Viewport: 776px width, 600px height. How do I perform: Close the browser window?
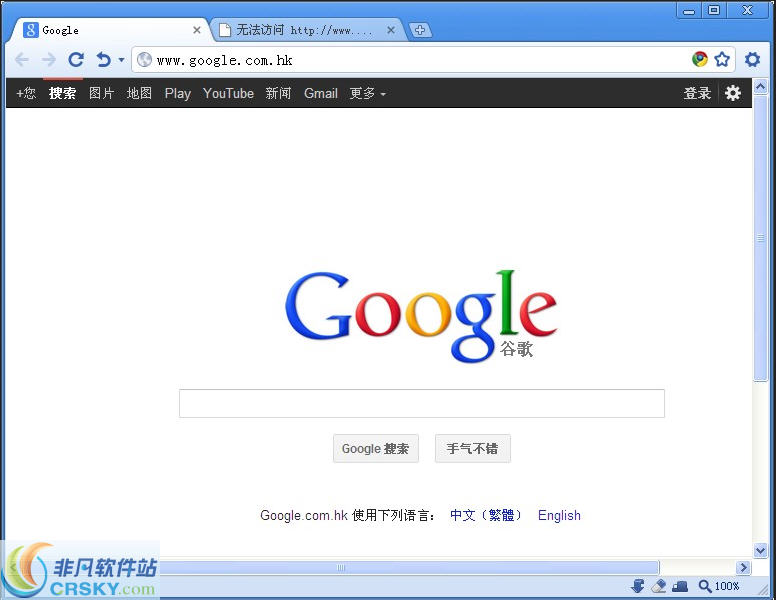click(747, 10)
